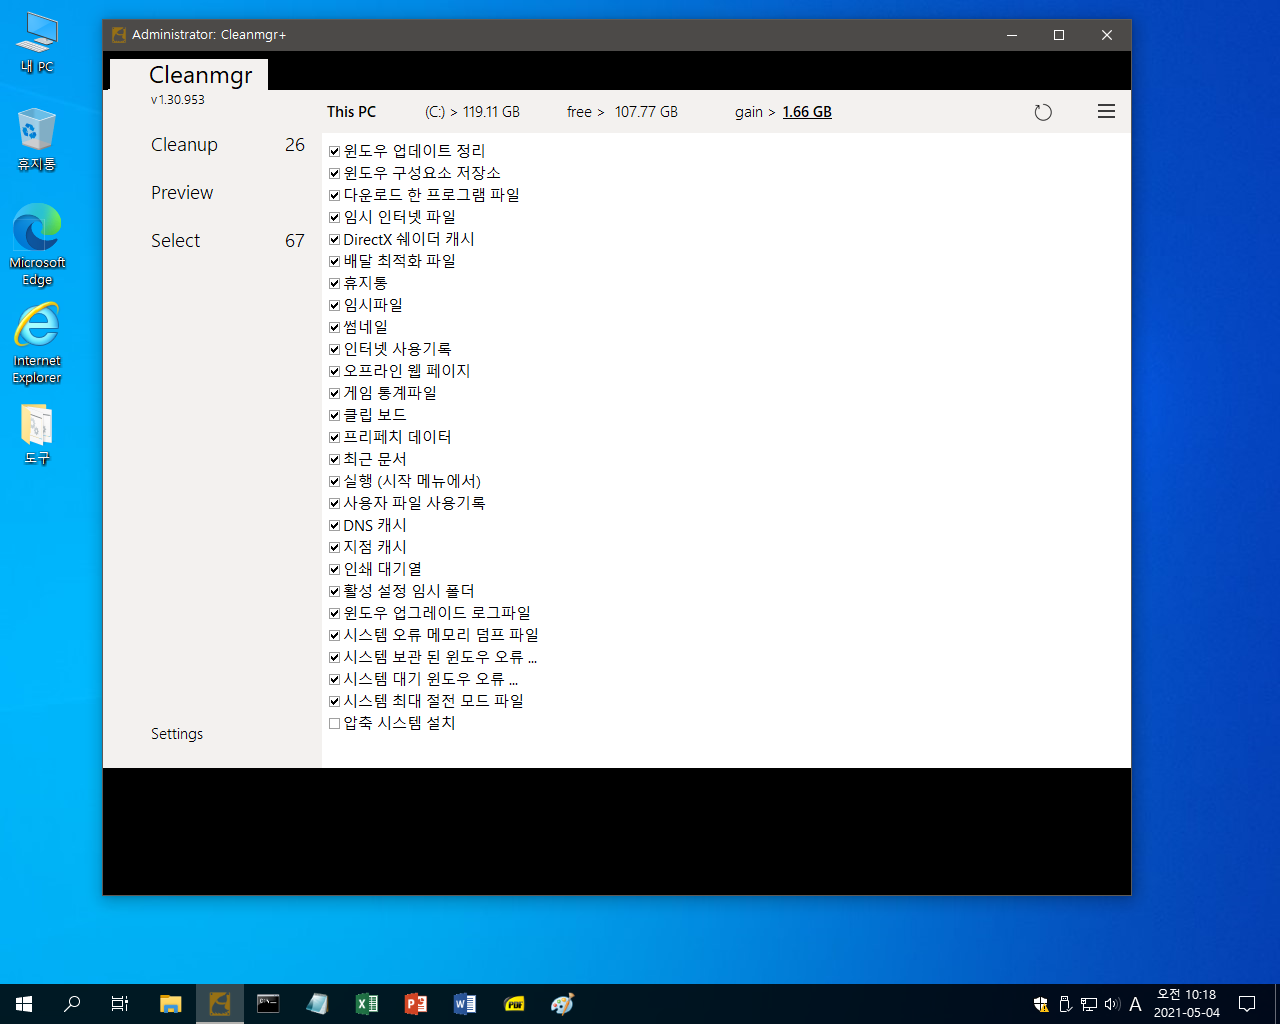Open the notification center icon
The height and width of the screenshot is (1024, 1280).
(x=1247, y=1004)
